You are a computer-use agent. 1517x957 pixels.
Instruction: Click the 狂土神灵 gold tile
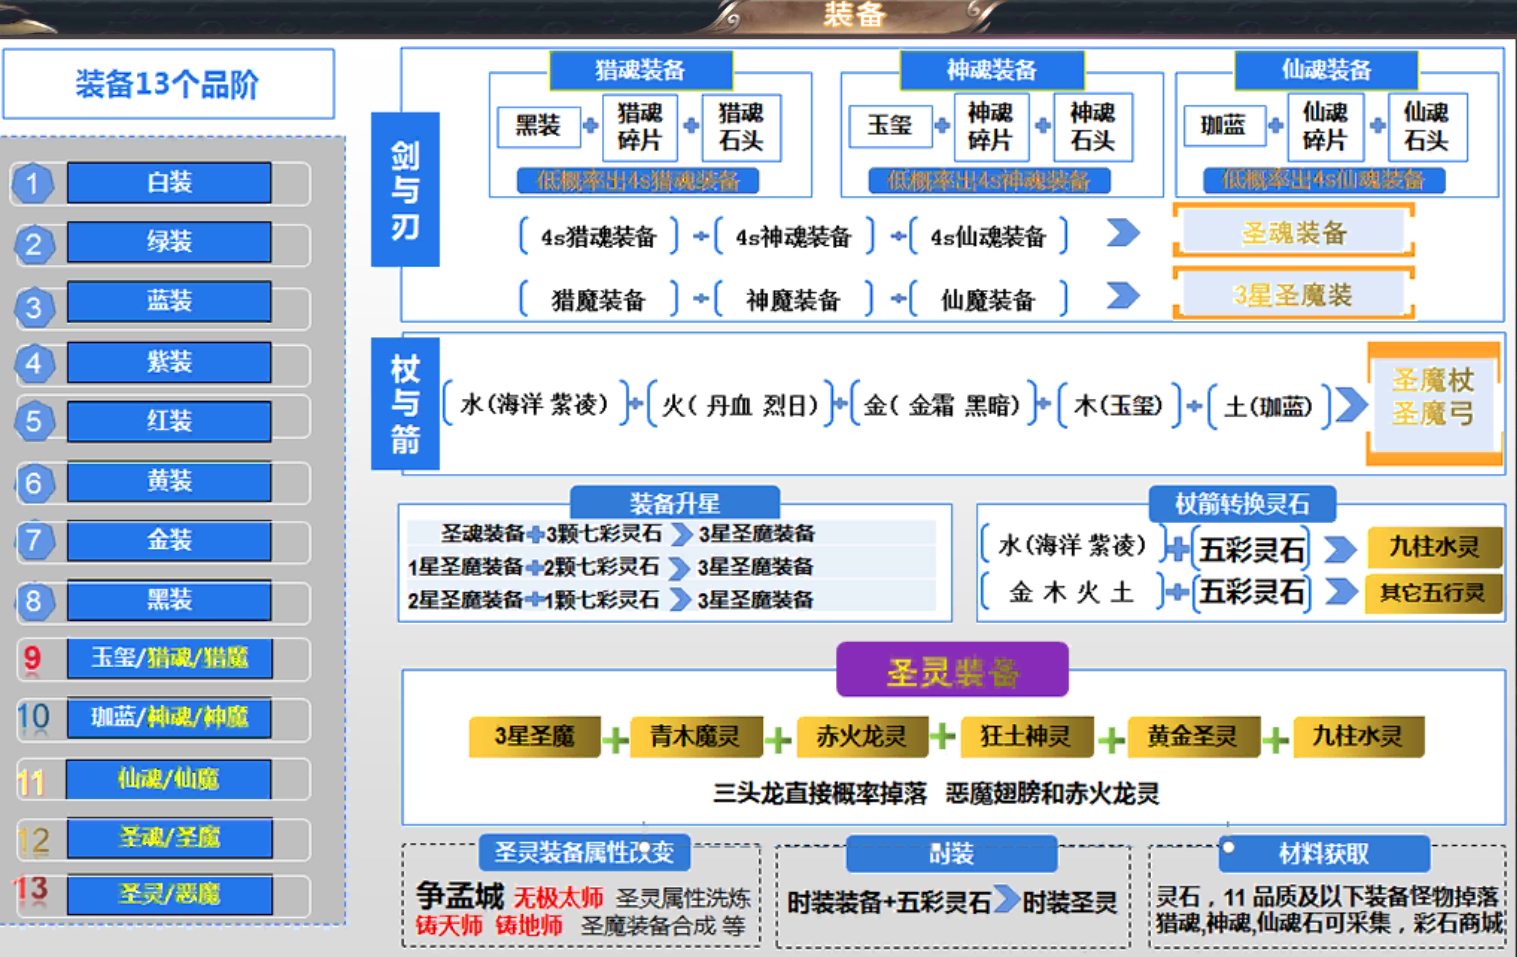(1027, 737)
